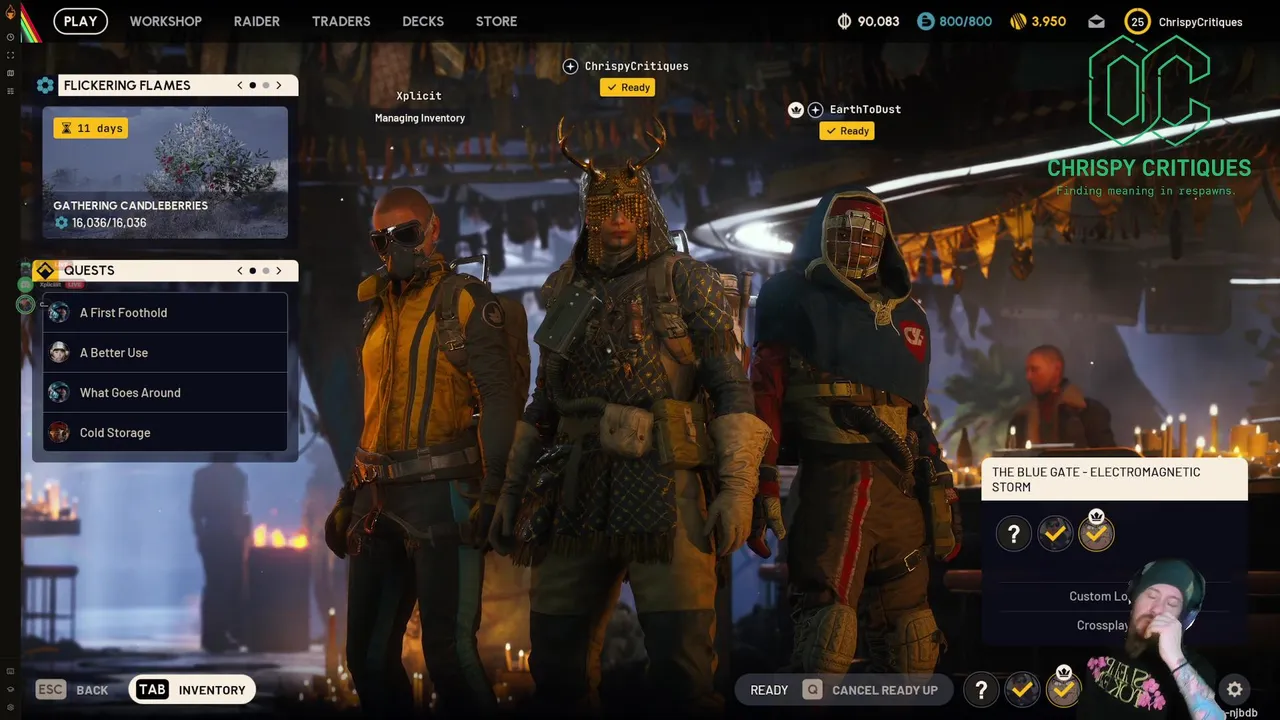This screenshot has height=720, width=1280.
Task: Click ESC Back button
Action: pyautogui.click(x=72, y=689)
